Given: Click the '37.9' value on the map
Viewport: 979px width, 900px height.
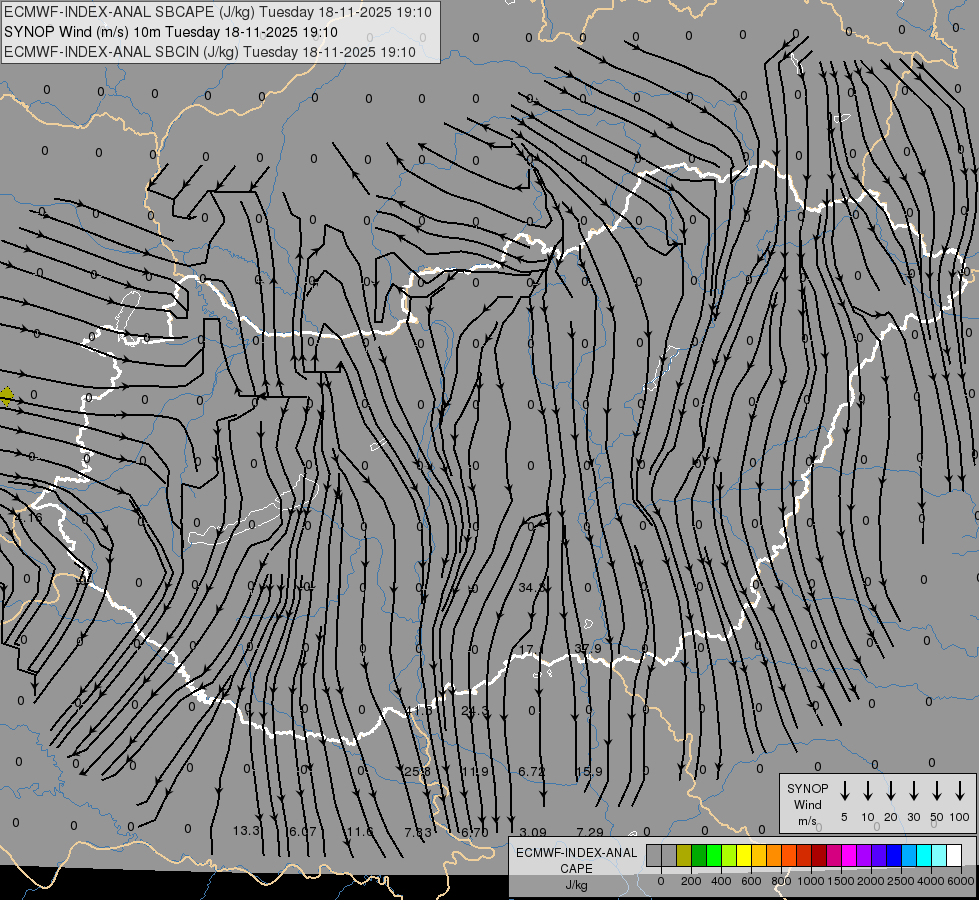Looking at the screenshot, I should point(588,649).
